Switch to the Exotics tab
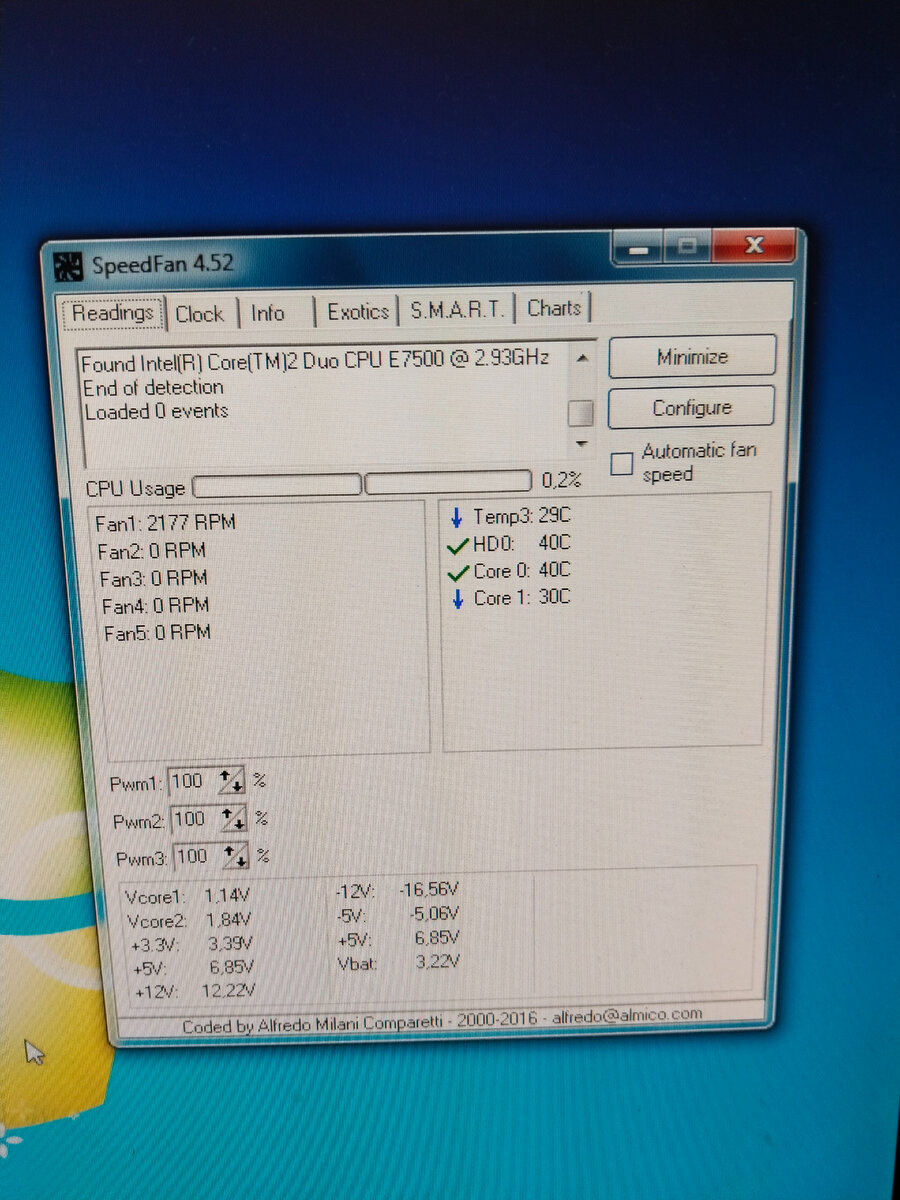This screenshot has width=900, height=1200. [x=358, y=312]
